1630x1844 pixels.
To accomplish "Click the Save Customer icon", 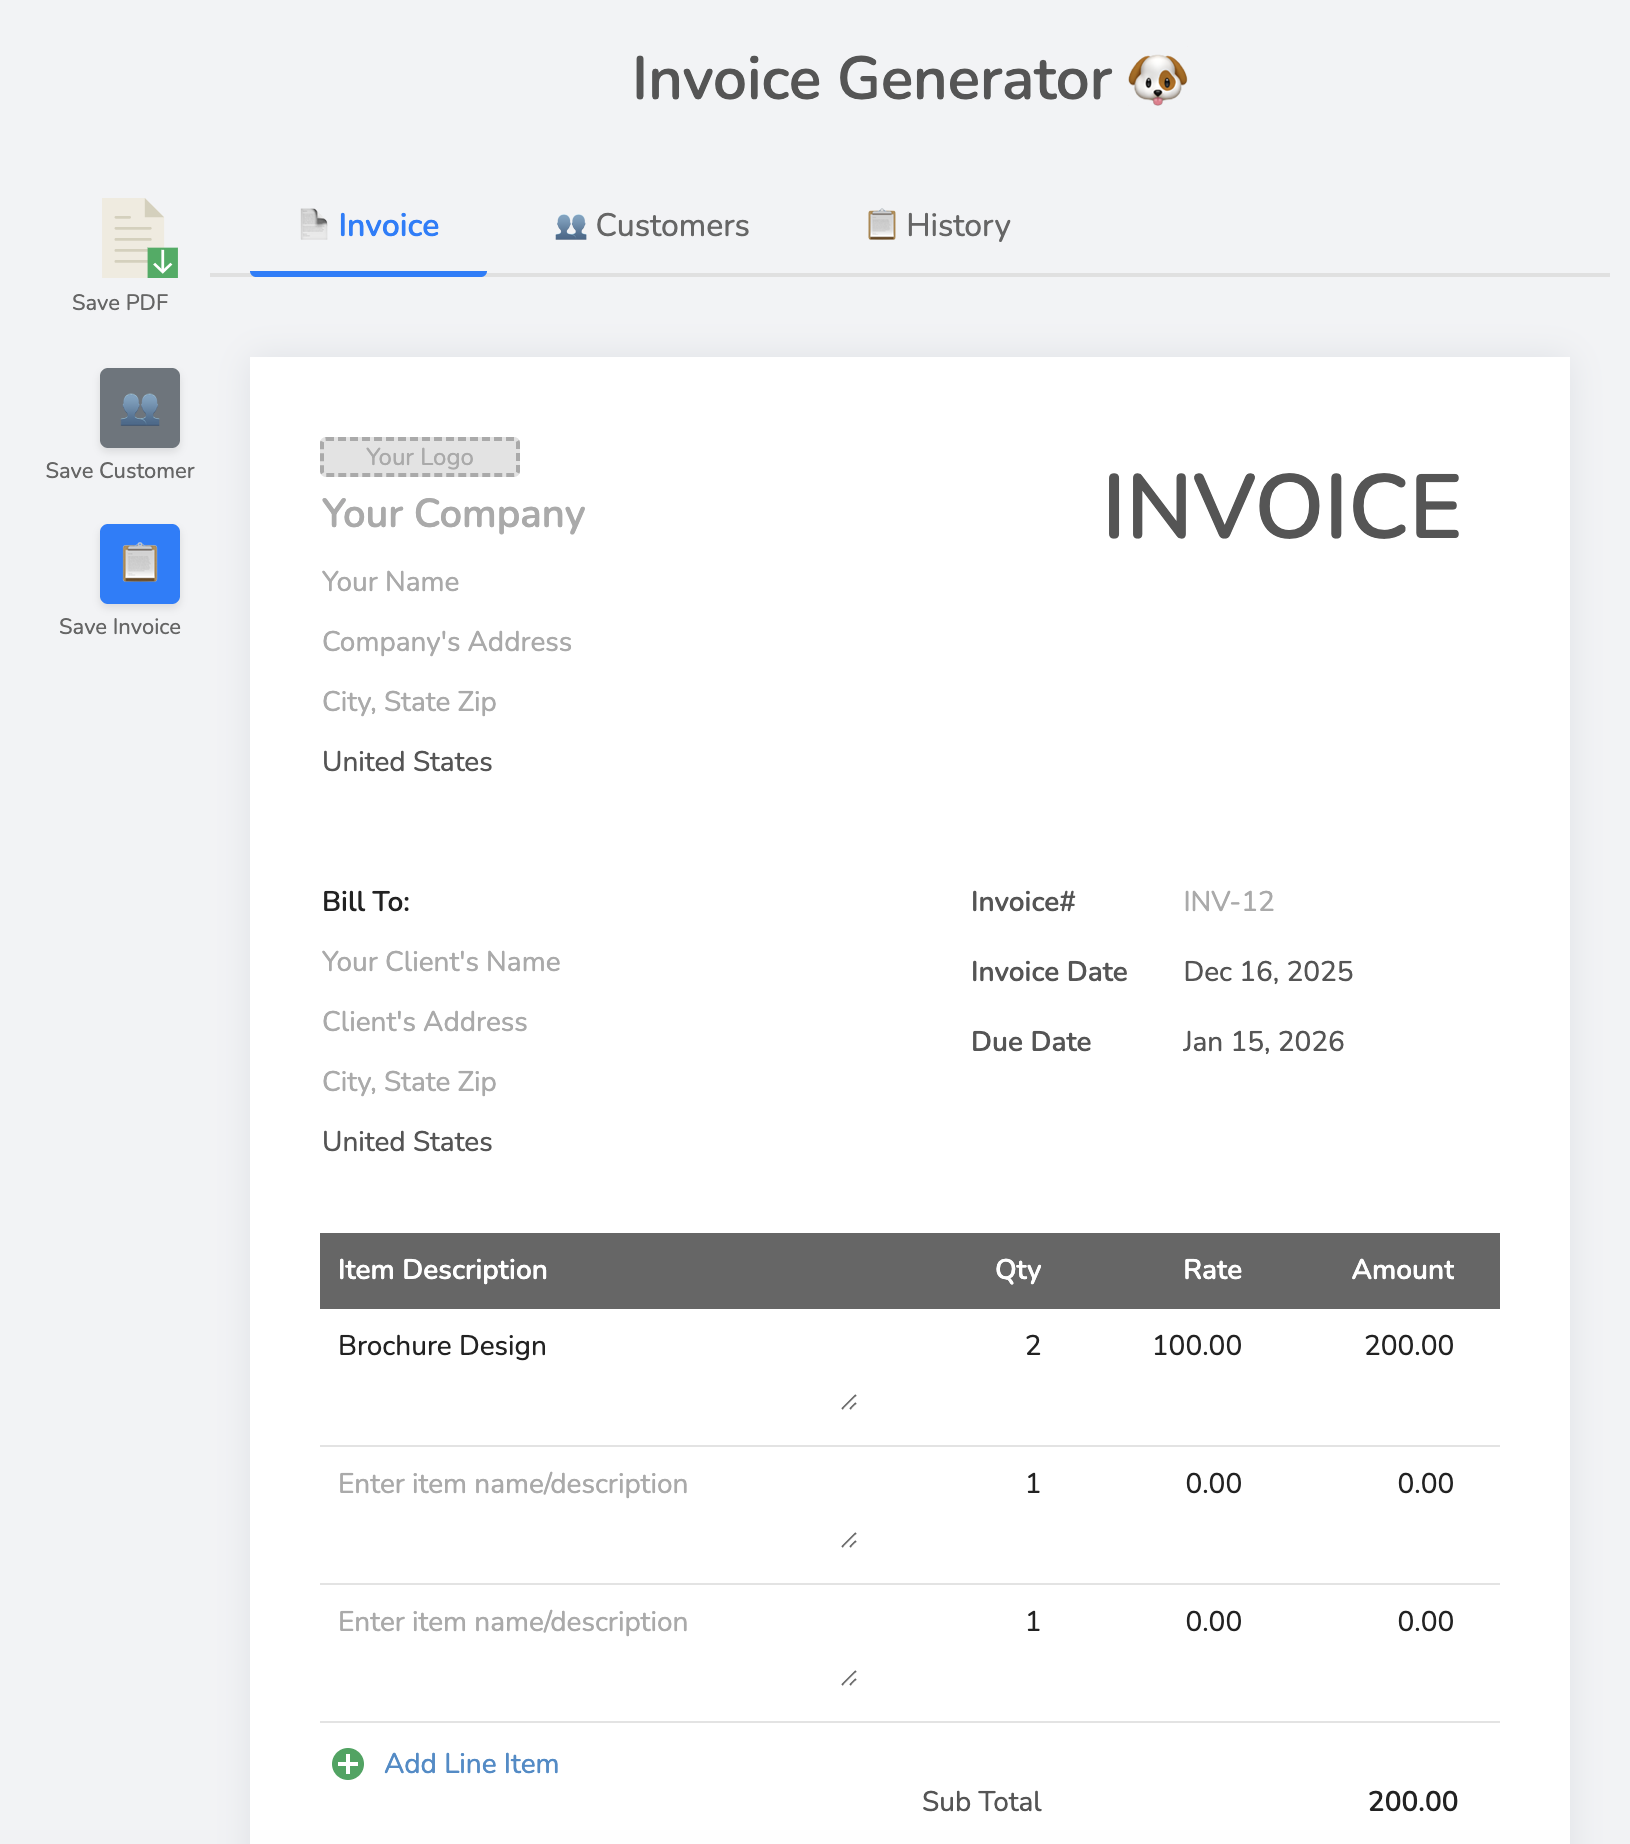I will (x=139, y=407).
